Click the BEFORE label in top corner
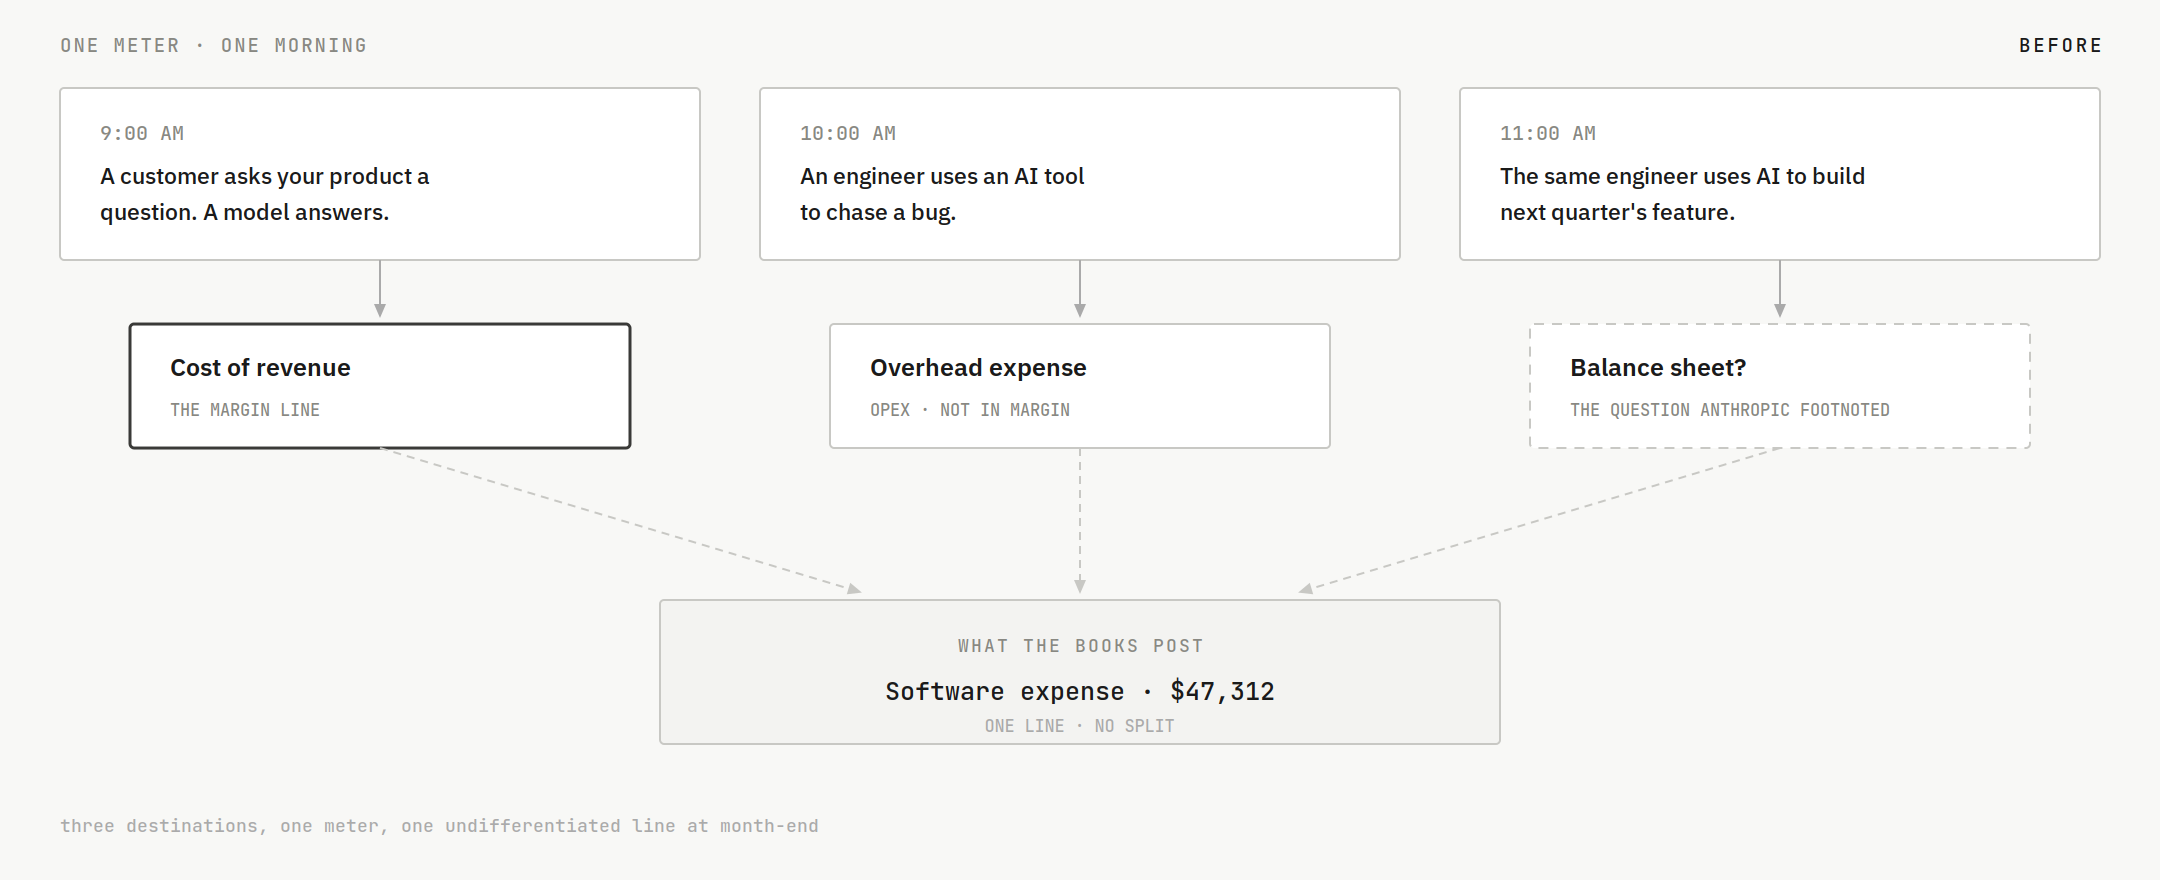 click(2060, 46)
